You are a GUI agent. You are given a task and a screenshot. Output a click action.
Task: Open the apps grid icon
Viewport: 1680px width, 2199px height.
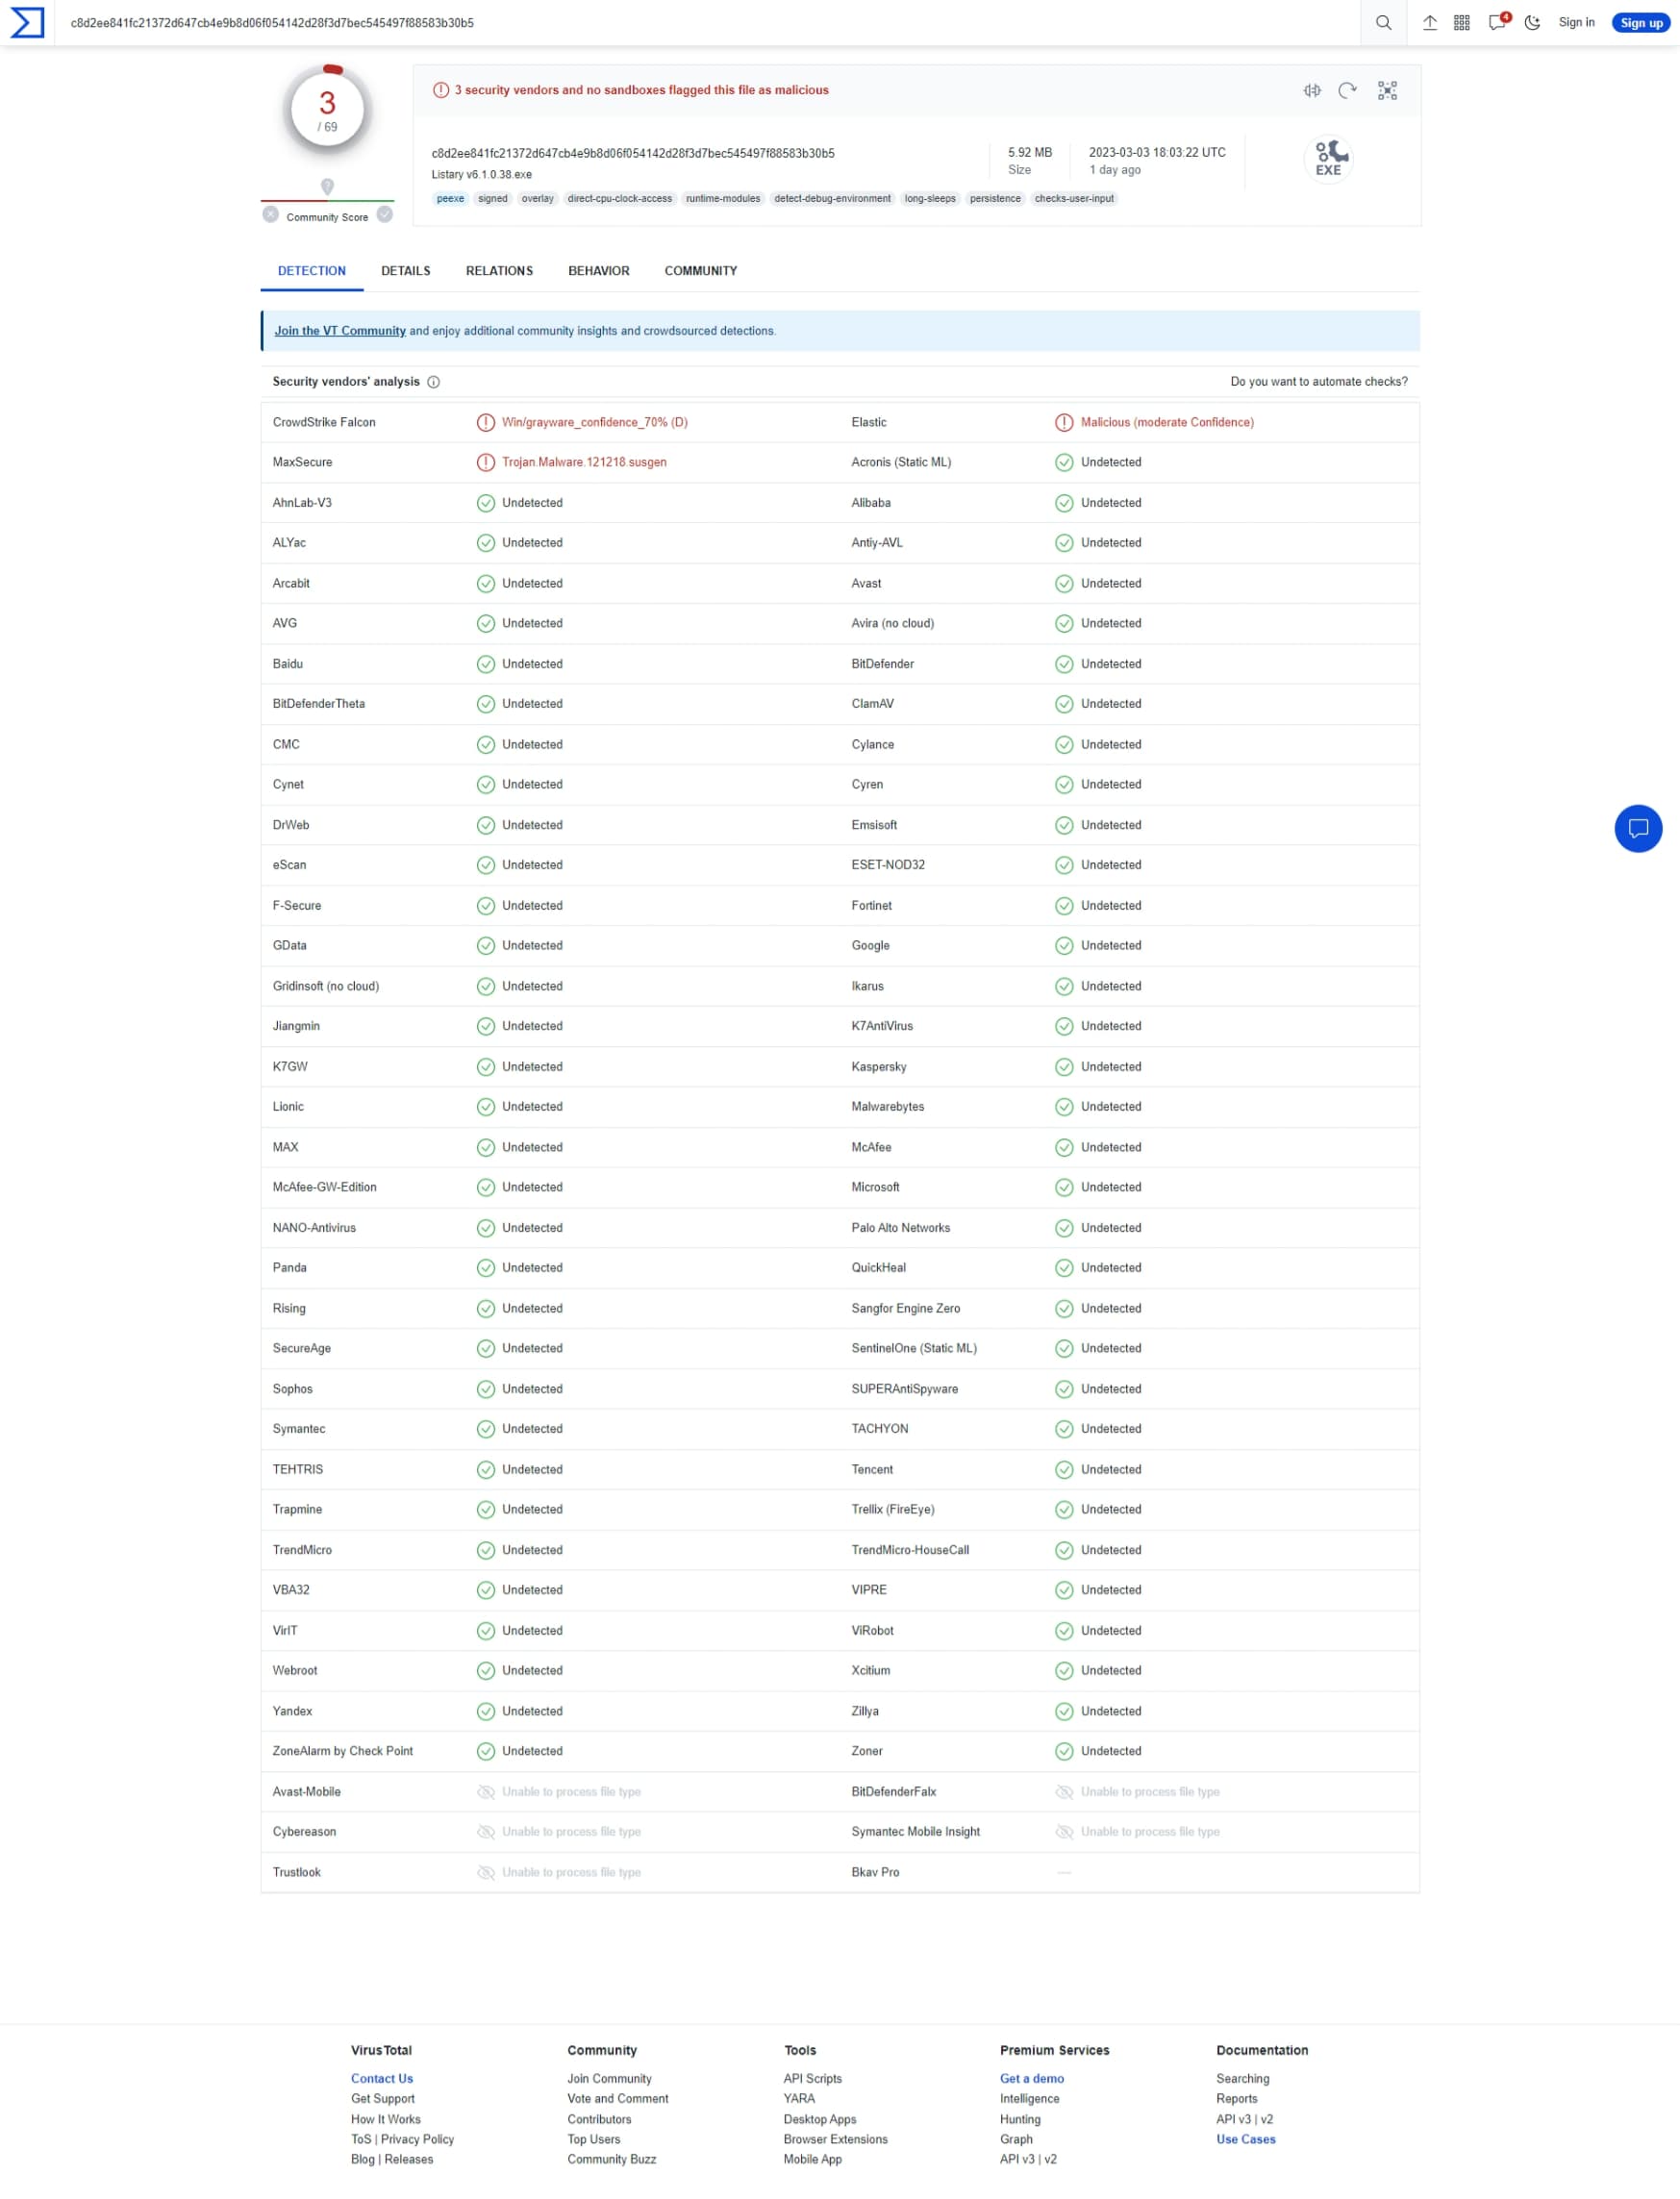click(x=1461, y=23)
